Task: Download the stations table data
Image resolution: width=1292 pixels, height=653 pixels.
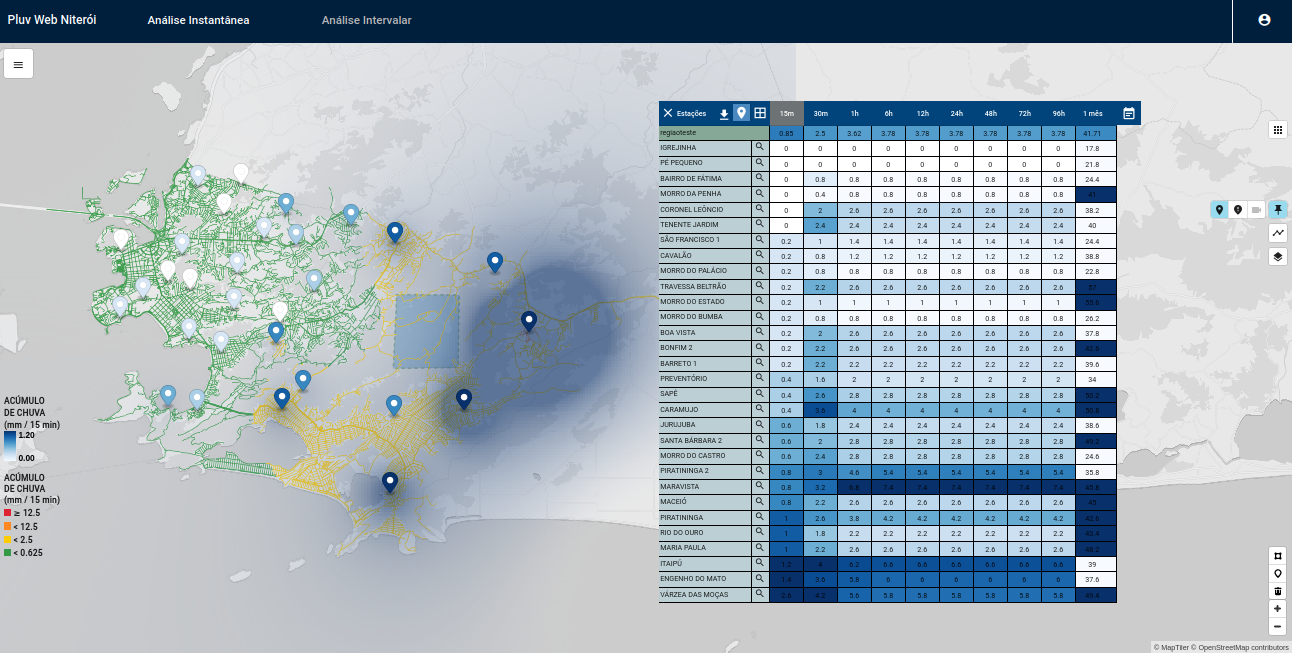Action: point(724,114)
